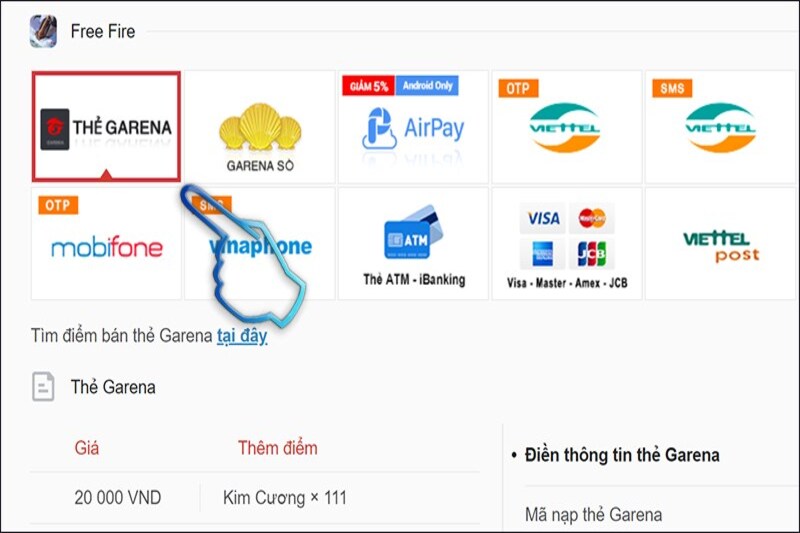Screen dimensions: 800x533
Task: Select Thẻ ATM - iBanking option
Action: pos(413,243)
